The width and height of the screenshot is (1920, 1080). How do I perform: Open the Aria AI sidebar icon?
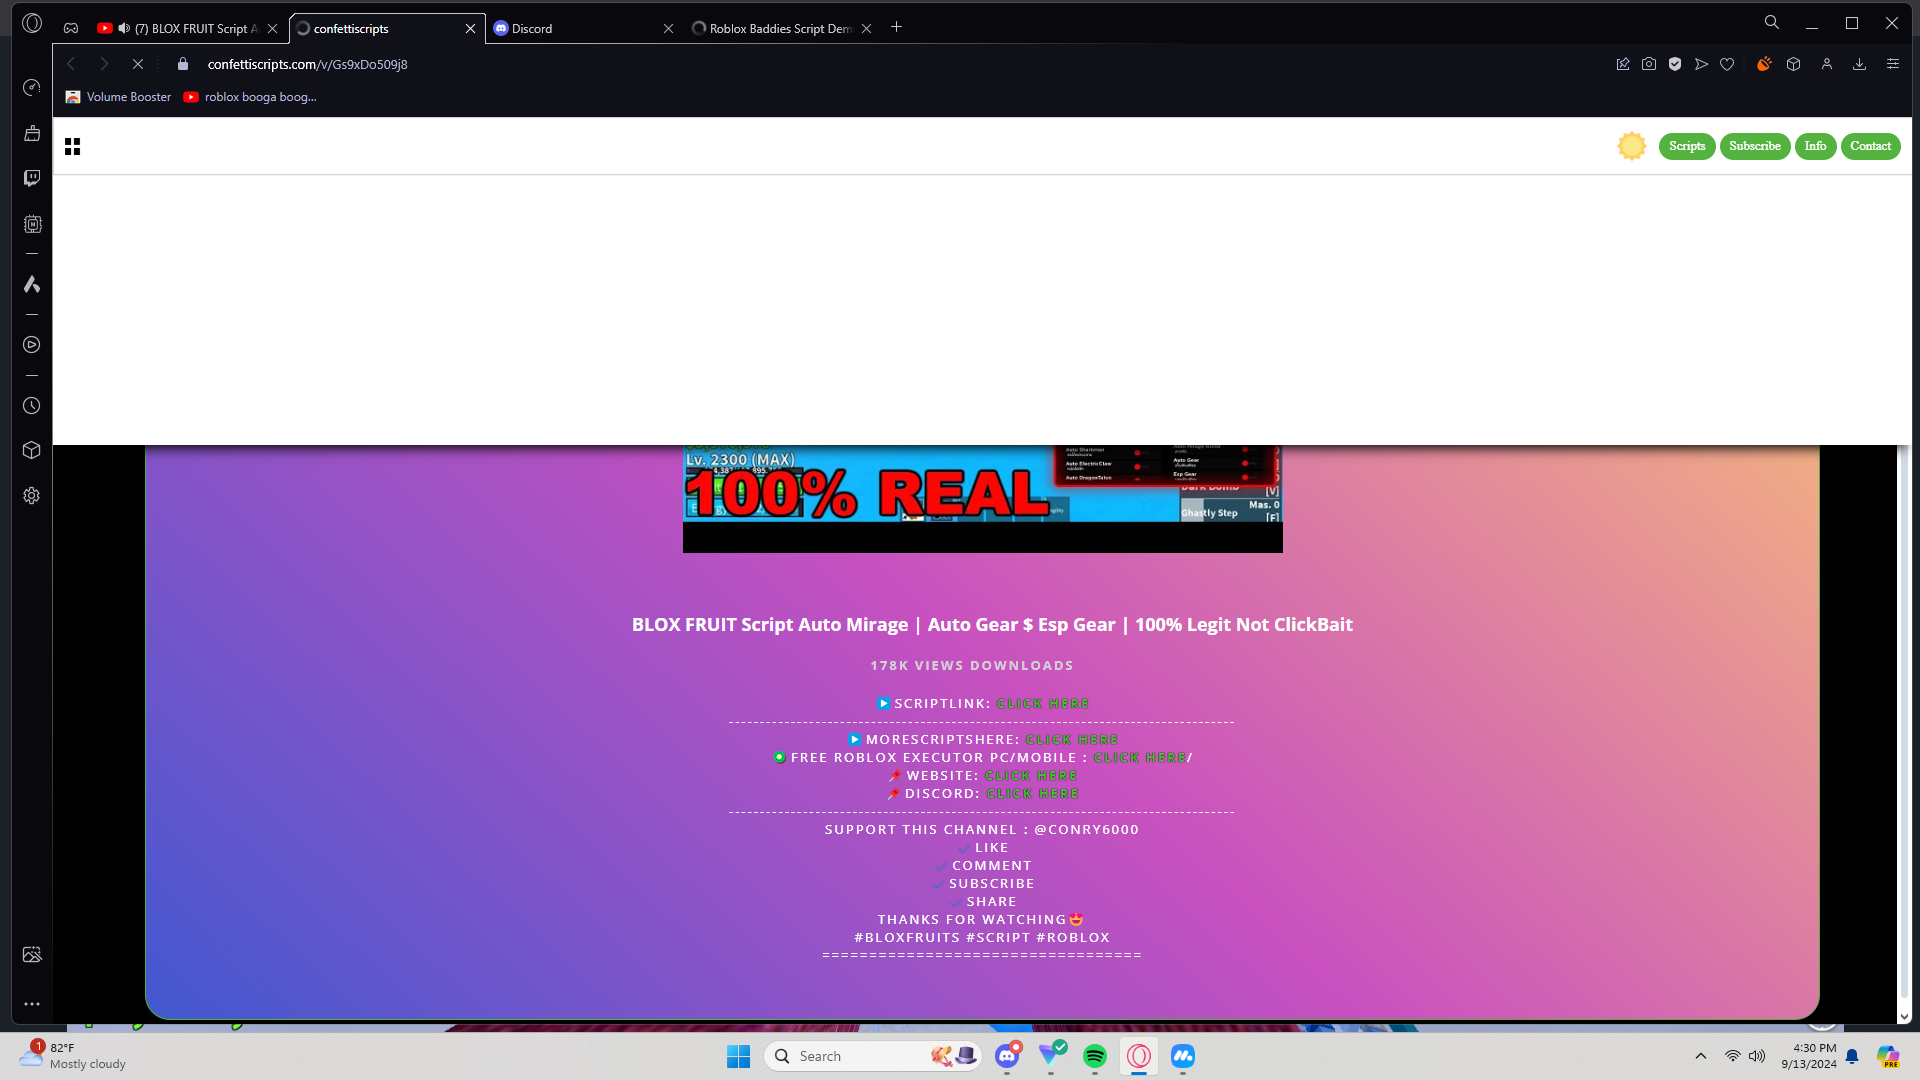[x=32, y=285]
